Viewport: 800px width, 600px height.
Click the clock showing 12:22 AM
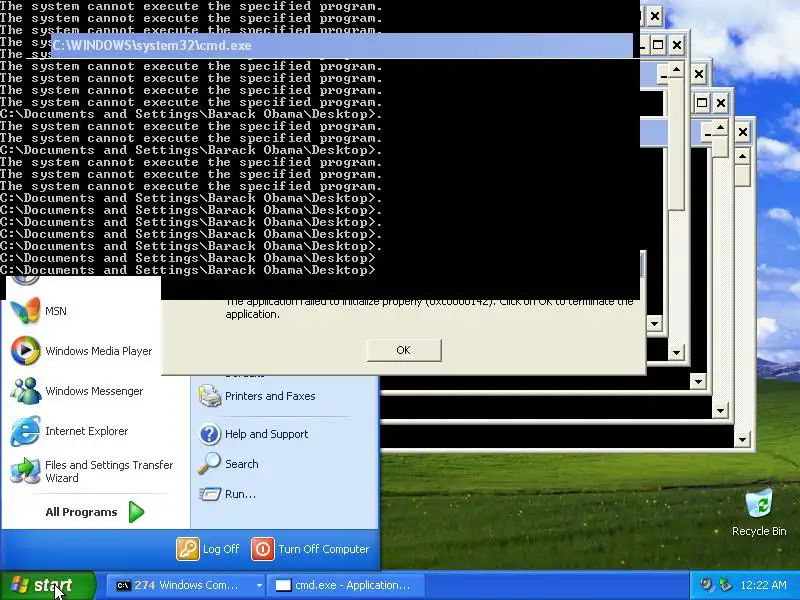click(x=763, y=585)
